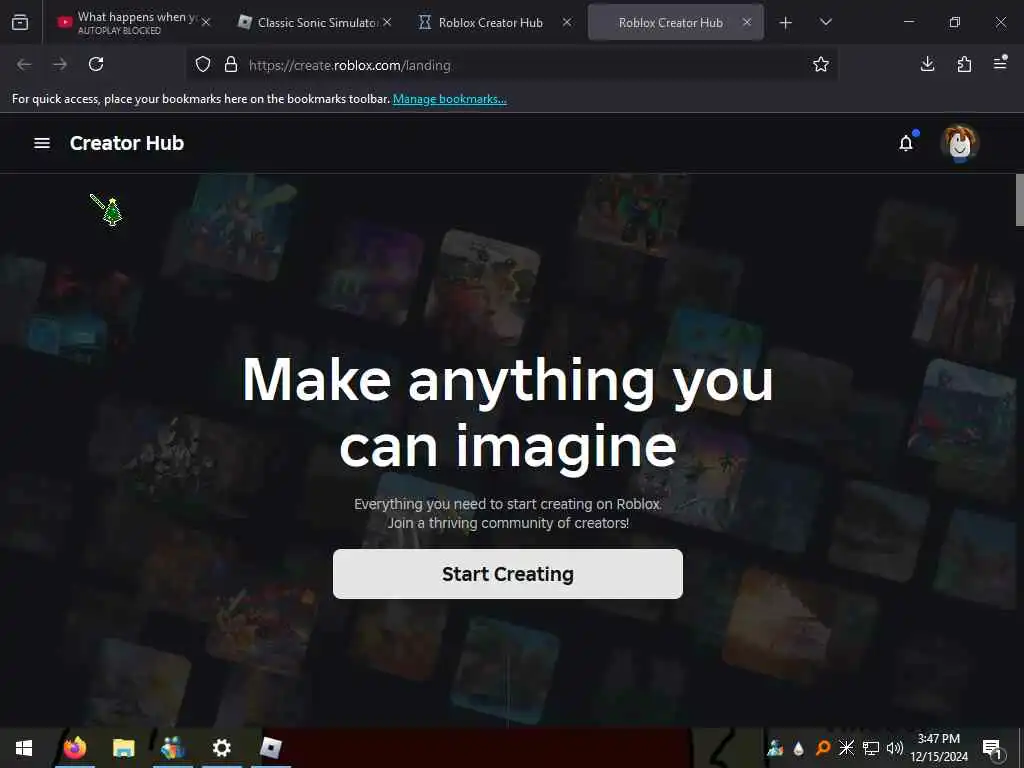Click the orange magnifier tray icon
Screen dimensions: 1024x768
823,748
